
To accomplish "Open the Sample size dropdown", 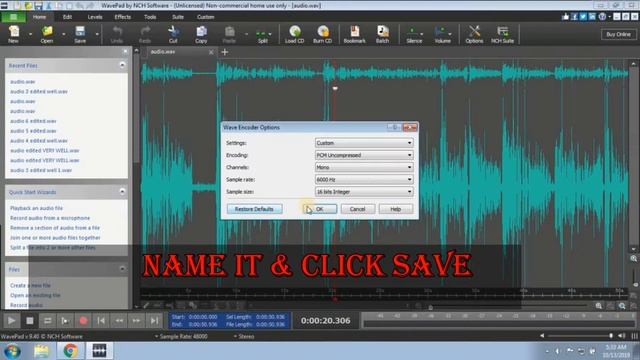I will pos(364,192).
